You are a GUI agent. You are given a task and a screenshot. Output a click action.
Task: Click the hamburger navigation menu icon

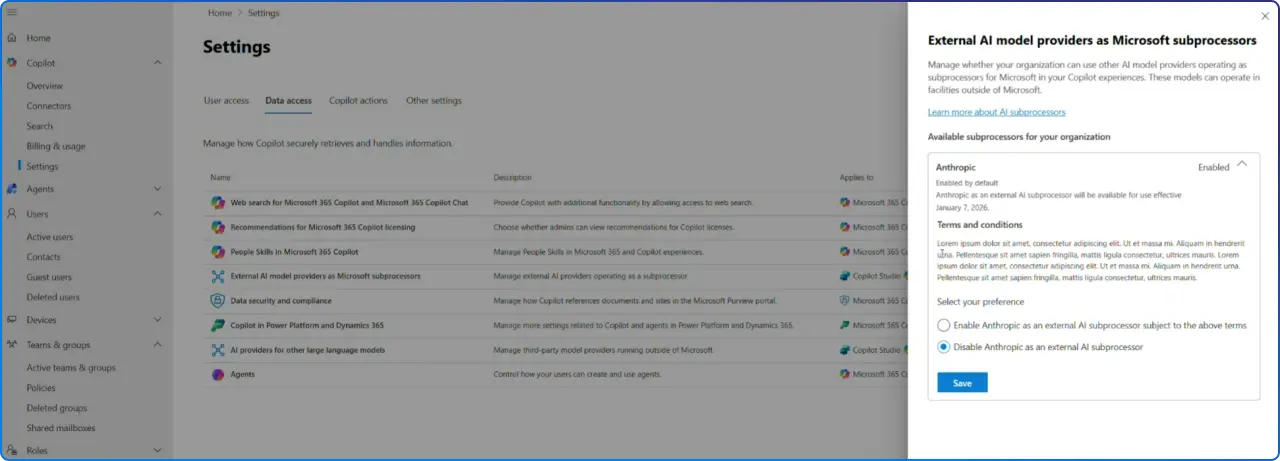(x=12, y=12)
